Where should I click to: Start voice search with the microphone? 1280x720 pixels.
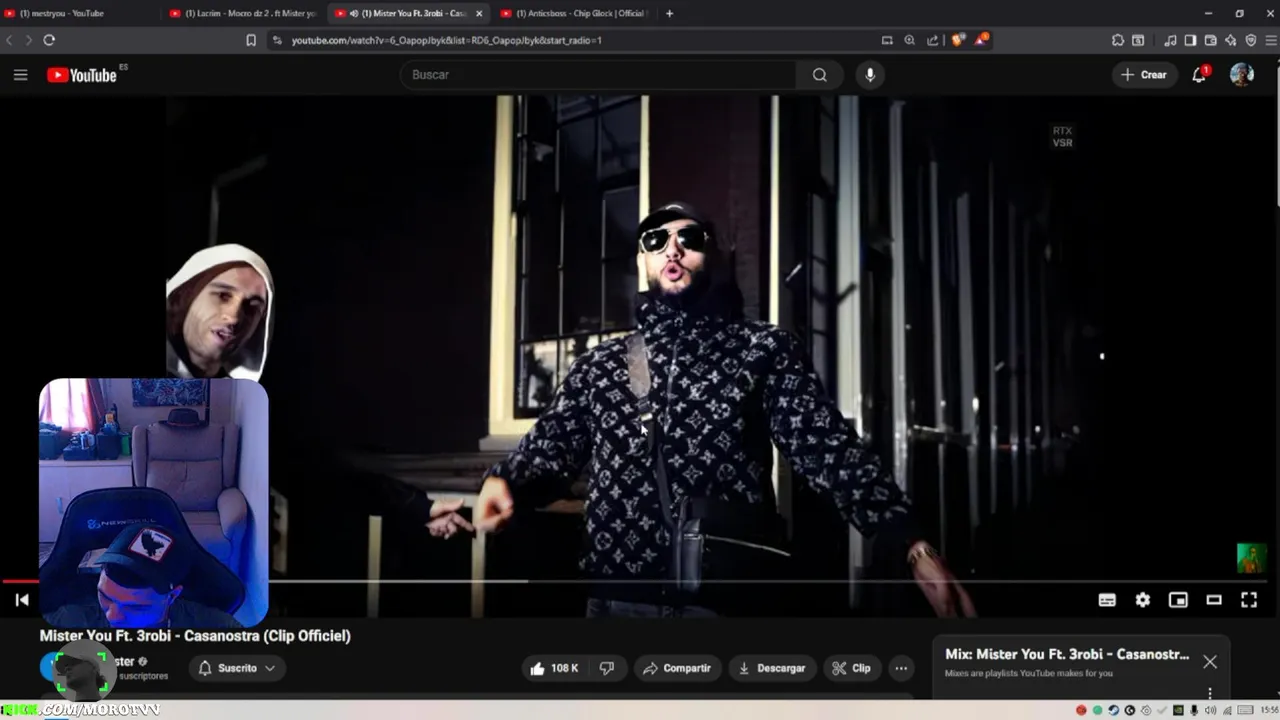870,75
